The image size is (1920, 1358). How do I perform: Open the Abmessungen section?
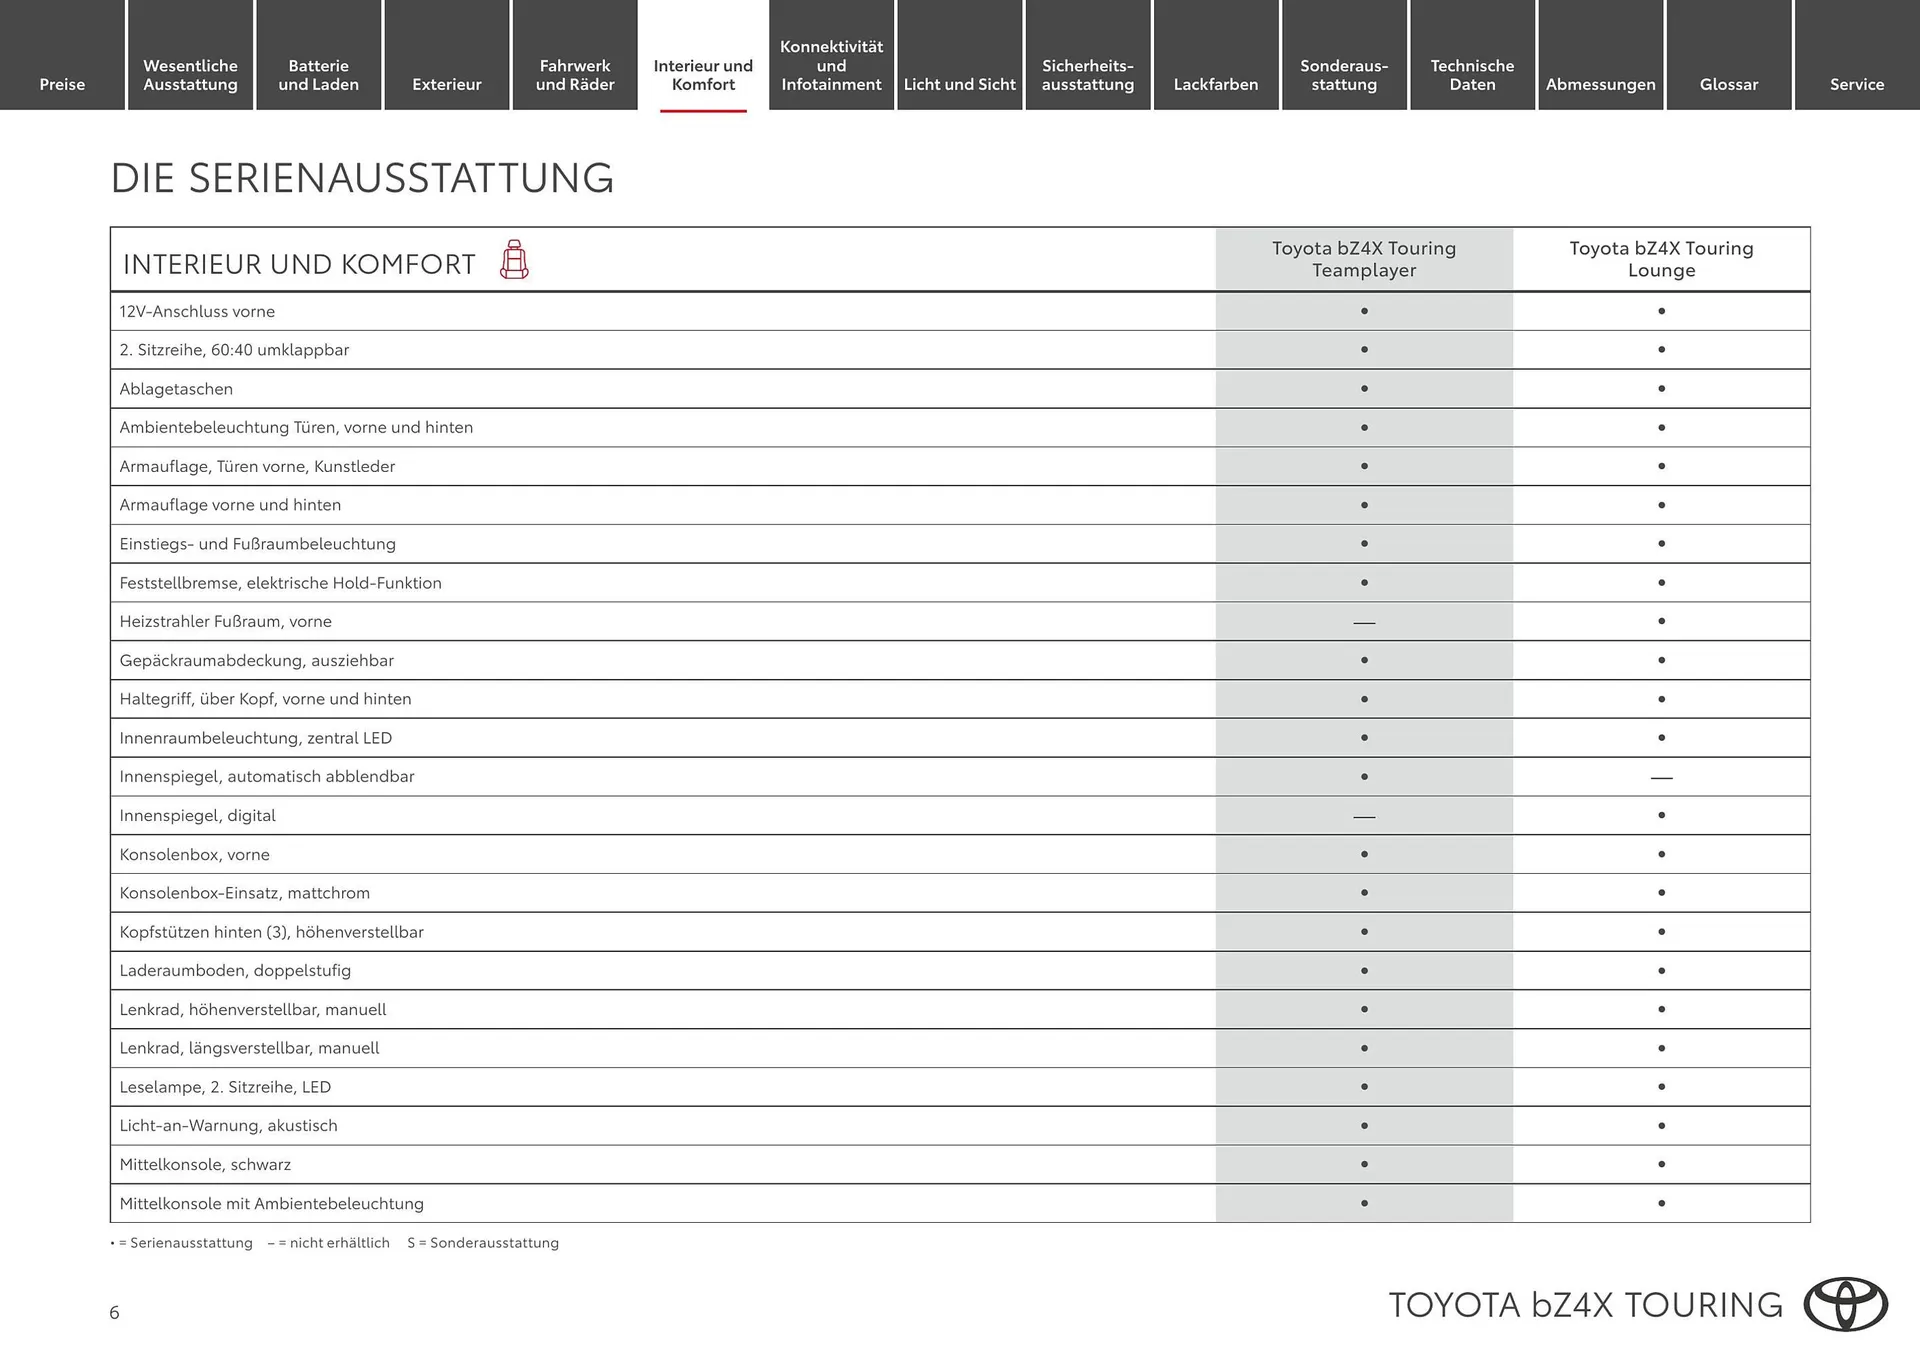click(x=1600, y=84)
